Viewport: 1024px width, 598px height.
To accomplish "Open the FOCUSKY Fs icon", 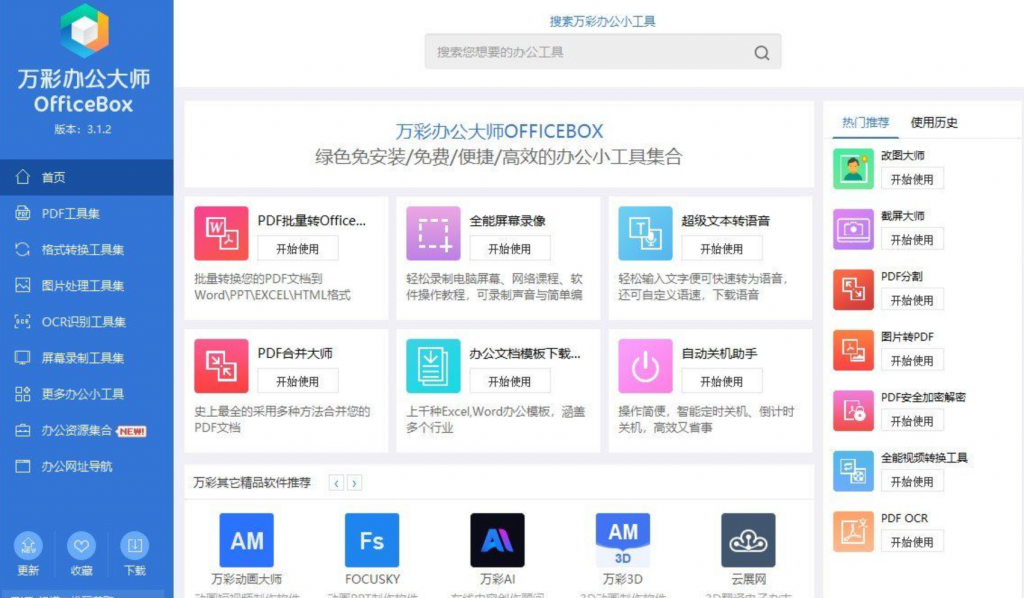I will [372, 540].
